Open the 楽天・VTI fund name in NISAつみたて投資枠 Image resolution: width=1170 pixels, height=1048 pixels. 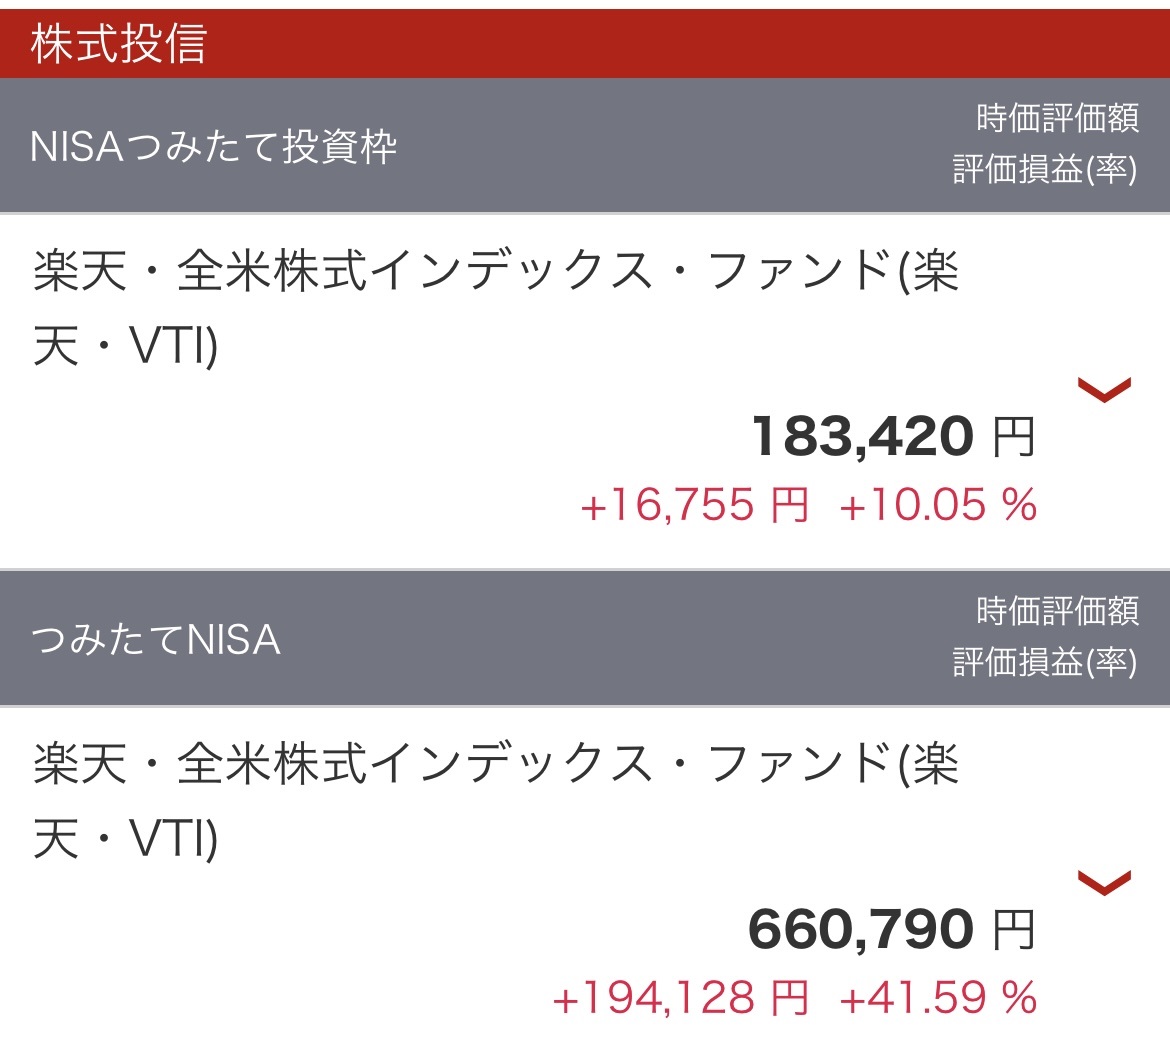(495, 309)
